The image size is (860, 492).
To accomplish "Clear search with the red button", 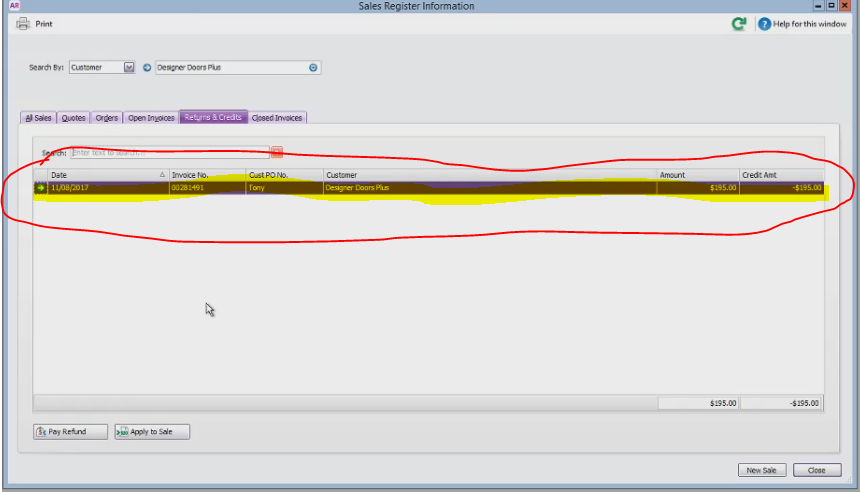I will pyautogui.click(x=277, y=152).
